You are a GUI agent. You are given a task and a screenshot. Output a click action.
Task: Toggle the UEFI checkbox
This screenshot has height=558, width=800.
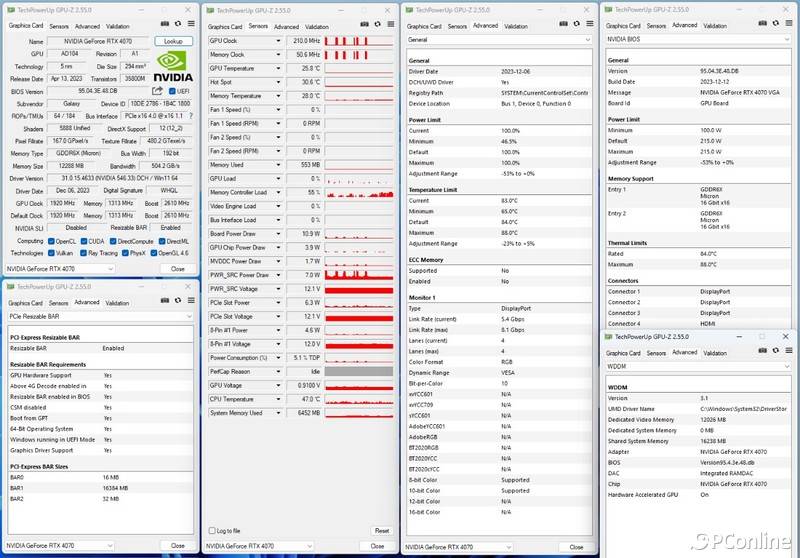point(173,91)
